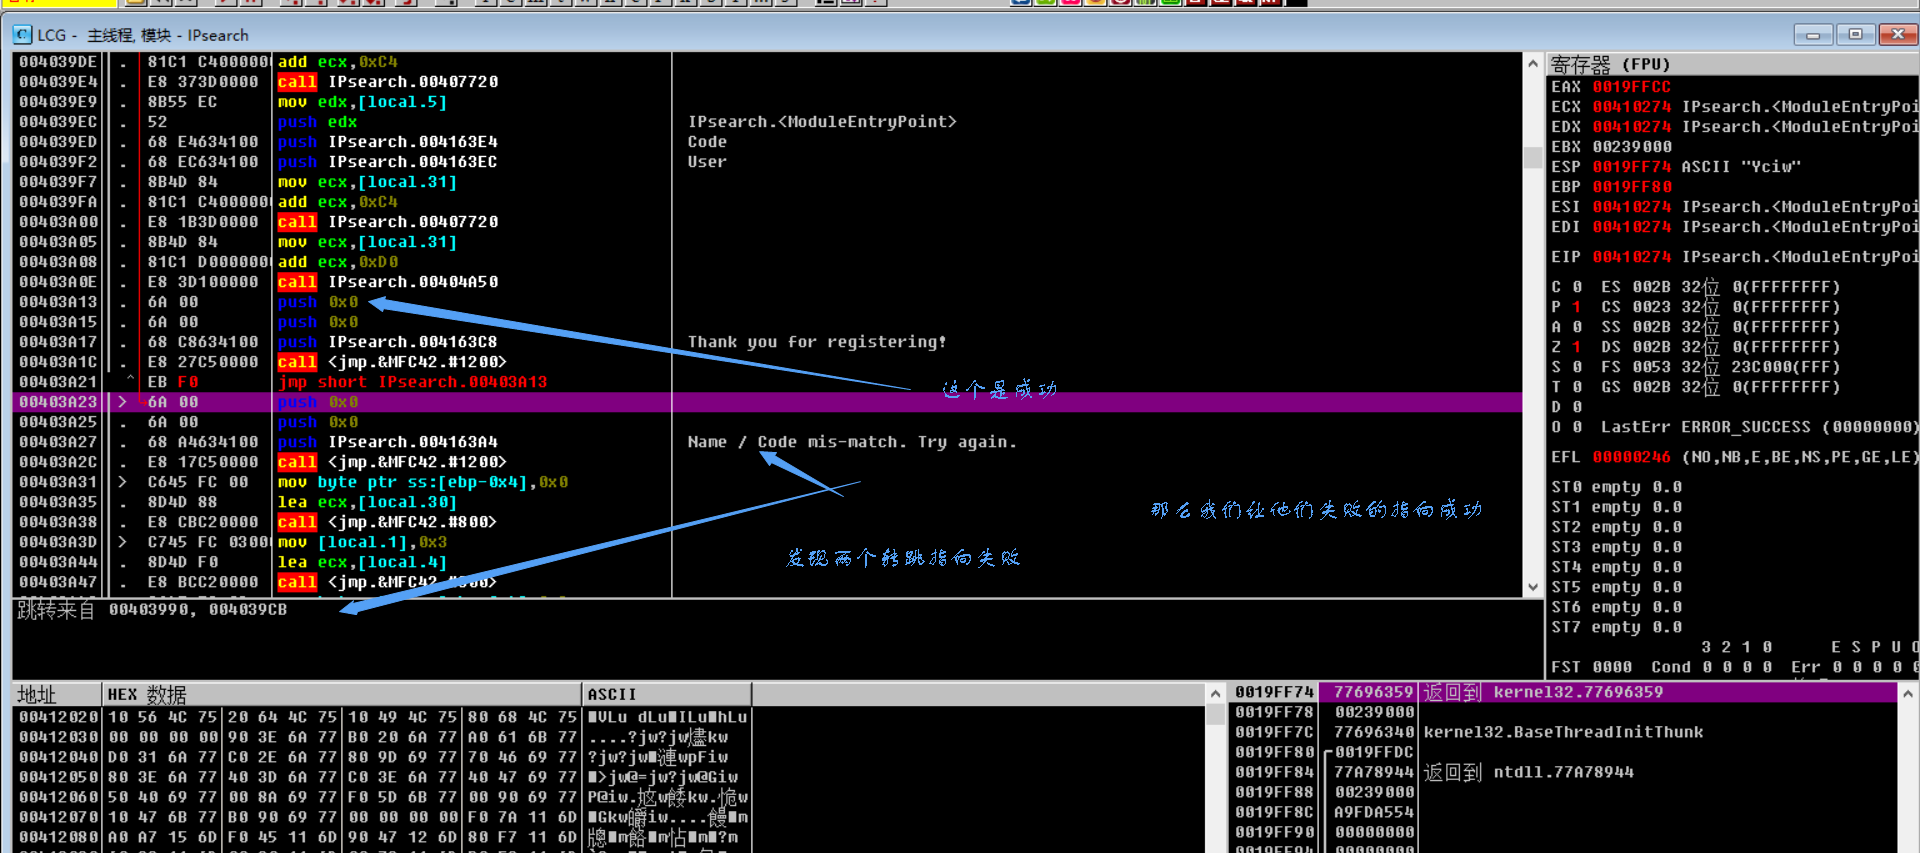
Task: Select stack entry at address 0019FF80
Action: pyautogui.click(x=1565, y=752)
